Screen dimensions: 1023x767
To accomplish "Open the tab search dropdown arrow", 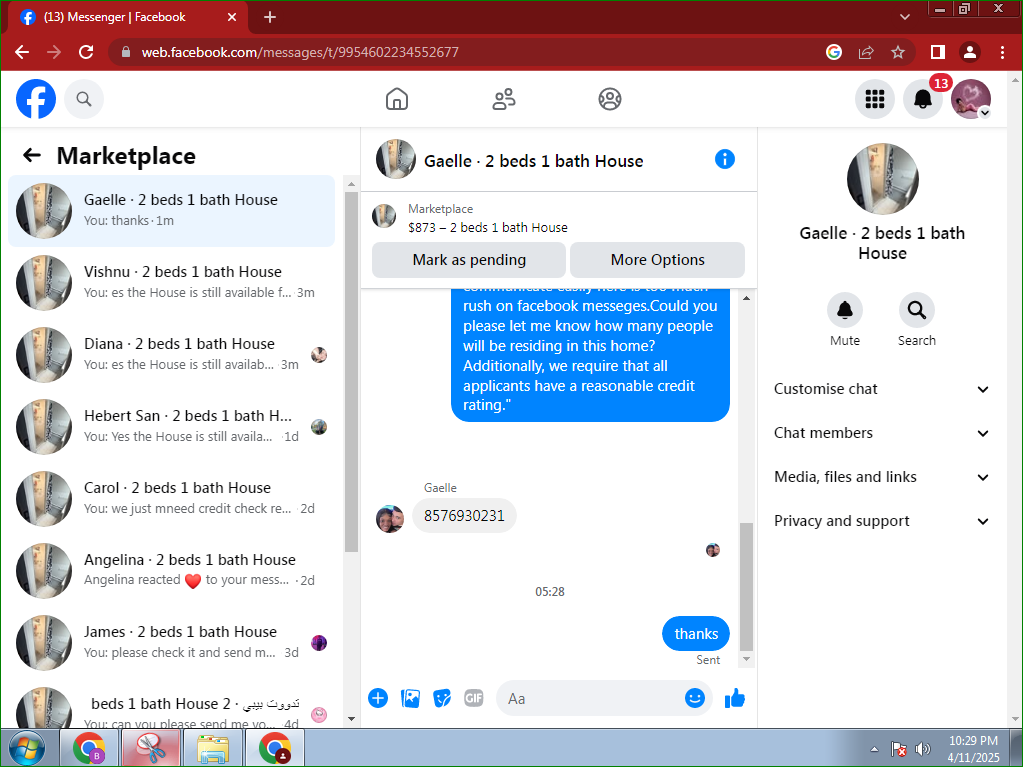I will (905, 17).
